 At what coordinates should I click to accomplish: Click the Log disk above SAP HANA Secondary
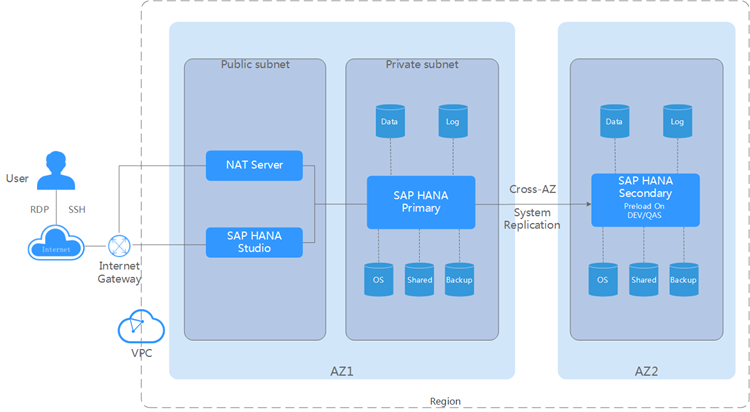677,121
